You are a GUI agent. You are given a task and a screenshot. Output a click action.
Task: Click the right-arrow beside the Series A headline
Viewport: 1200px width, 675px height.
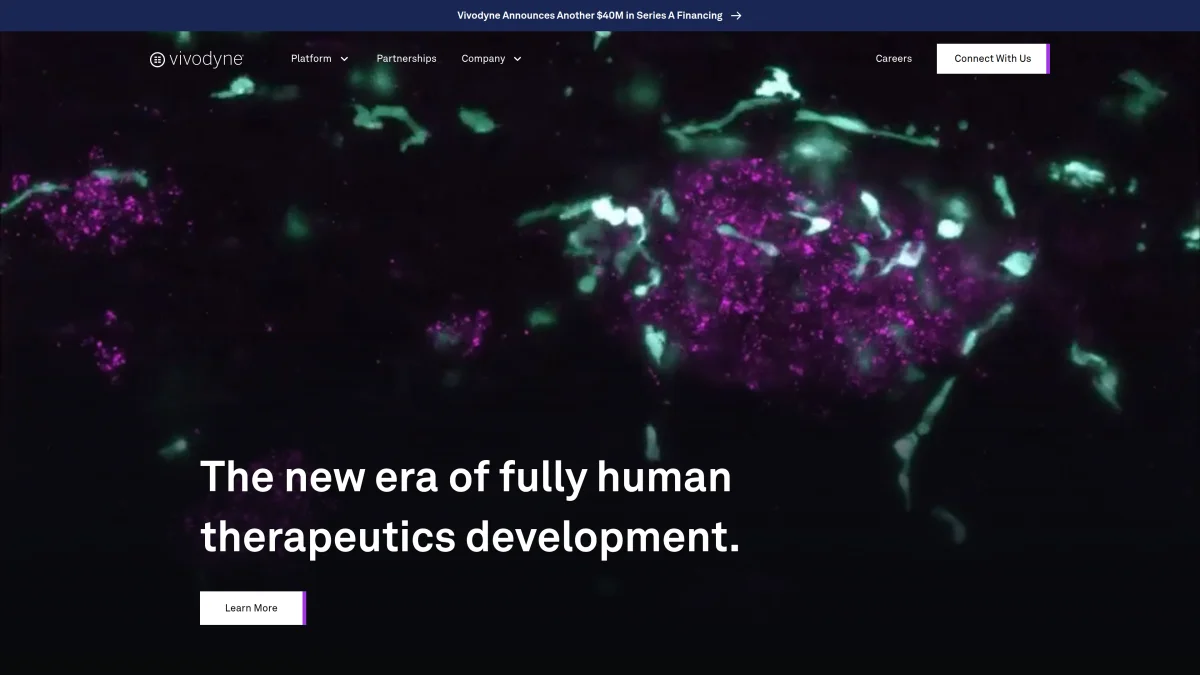(736, 16)
